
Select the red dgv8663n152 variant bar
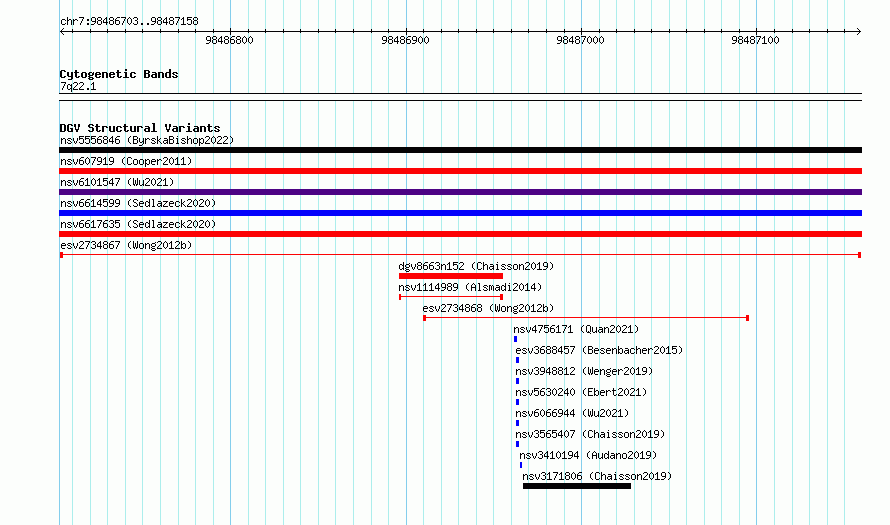tap(451, 276)
